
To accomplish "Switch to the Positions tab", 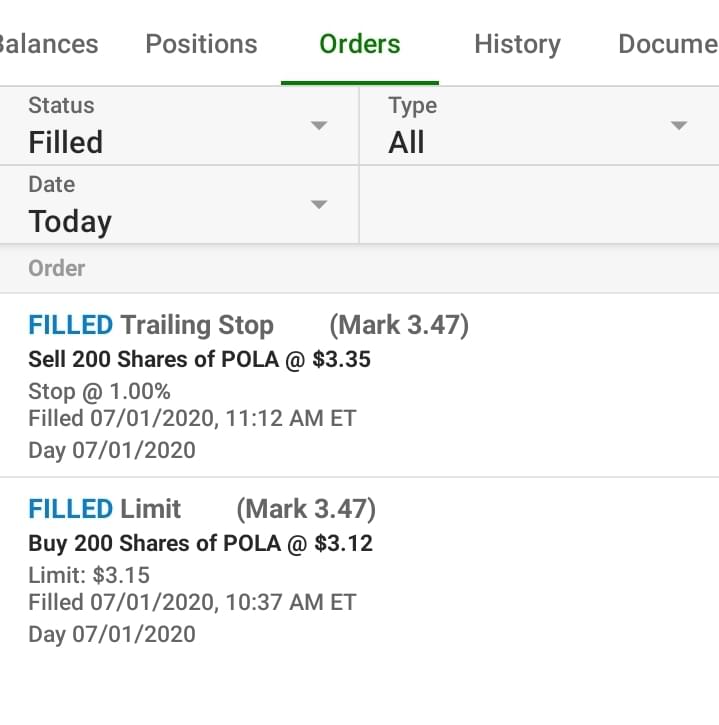I will (201, 44).
